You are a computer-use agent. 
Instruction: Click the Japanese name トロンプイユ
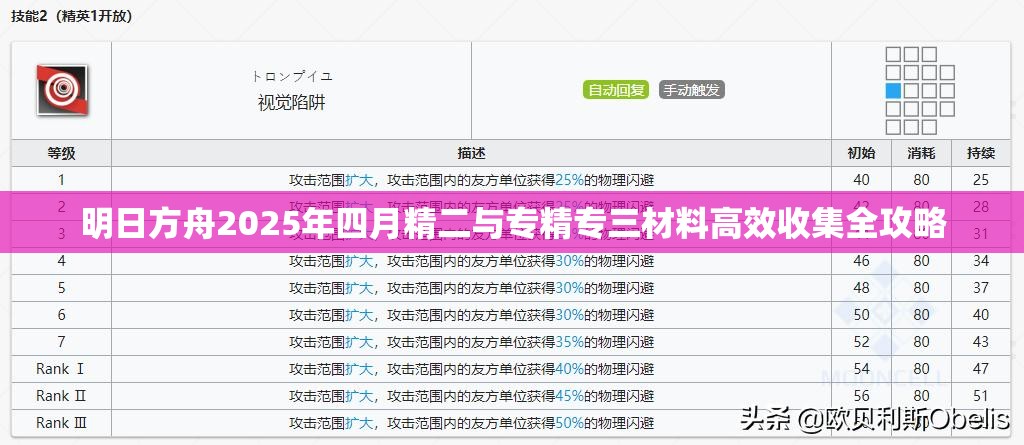click(x=292, y=76)
